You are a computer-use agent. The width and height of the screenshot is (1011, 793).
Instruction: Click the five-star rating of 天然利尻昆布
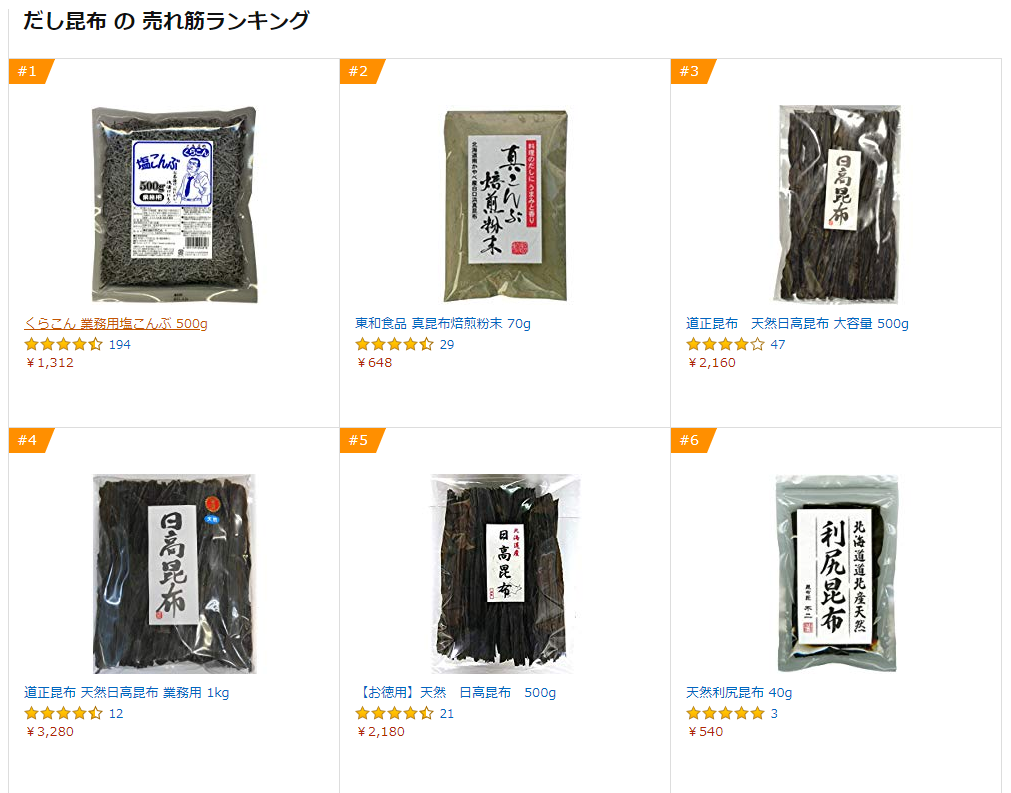click(x=725, y=713)
